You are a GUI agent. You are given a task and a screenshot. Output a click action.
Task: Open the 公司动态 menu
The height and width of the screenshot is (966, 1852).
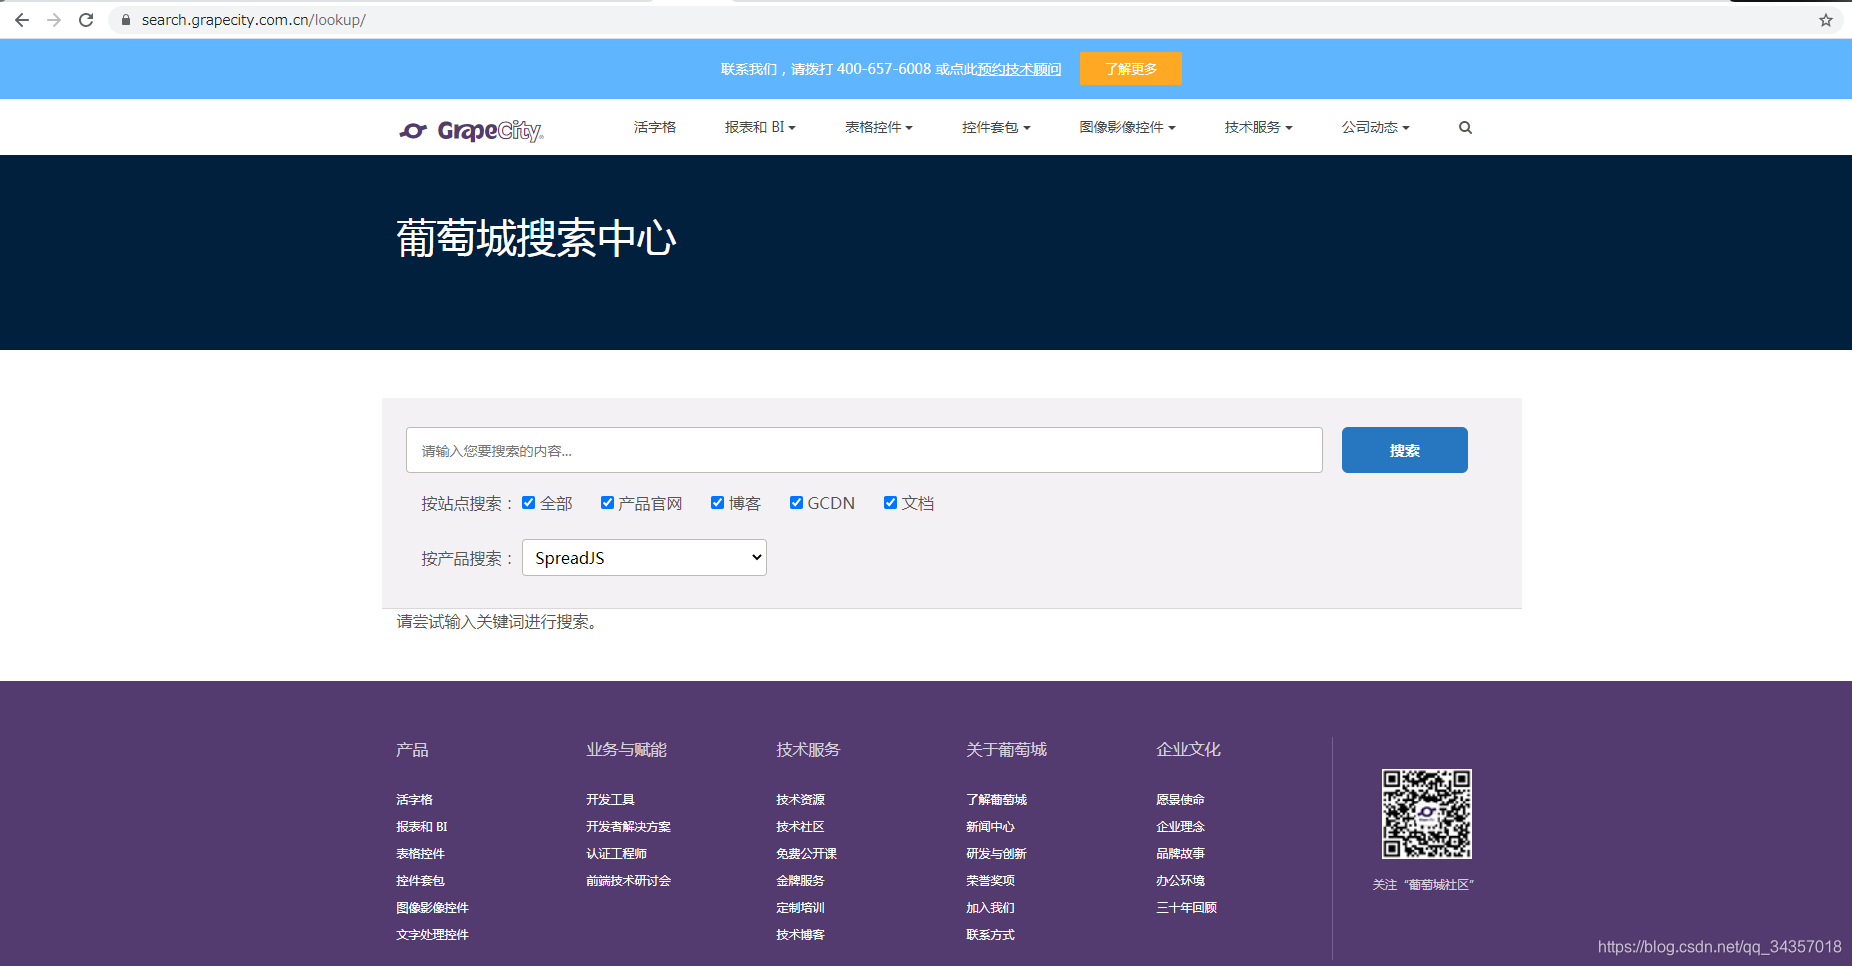1375,127
